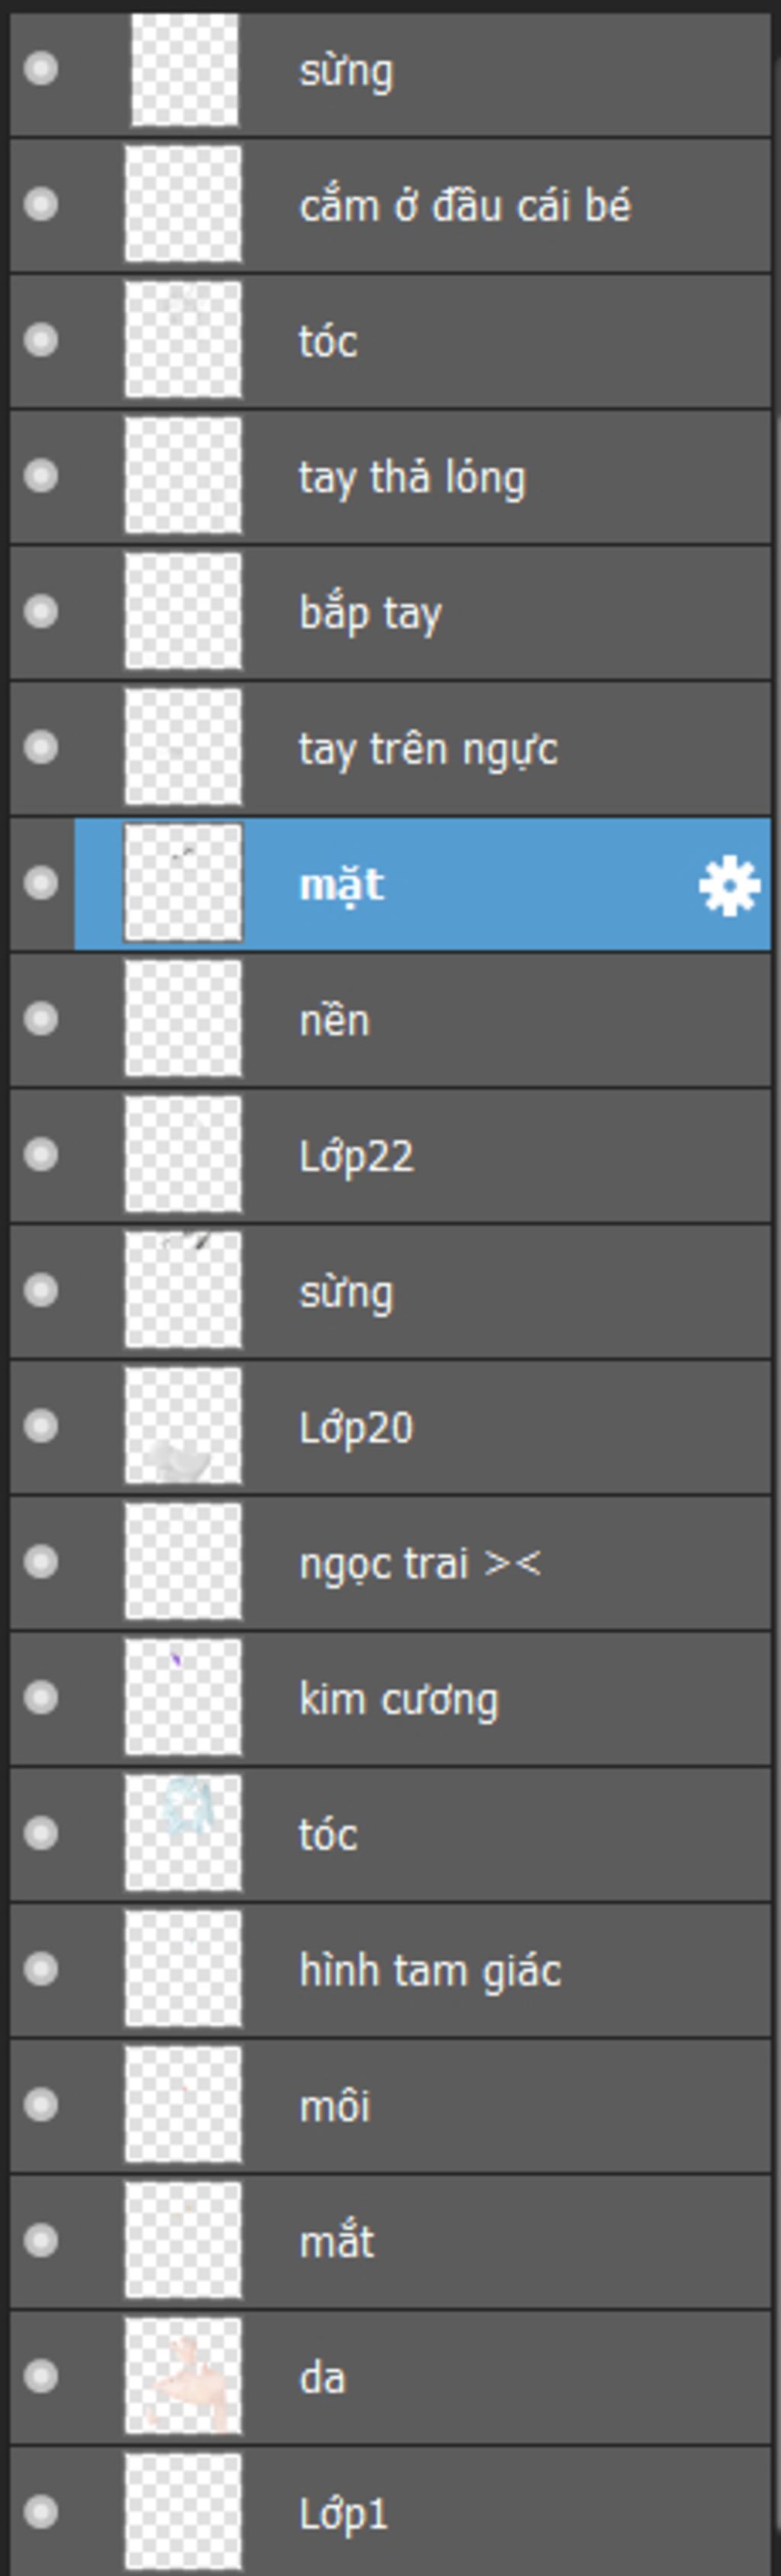Image resolution: width=781 pixels, height=2576 pixels.
Task: Hide the nền layer
Action: click(x=41, y=1019)
